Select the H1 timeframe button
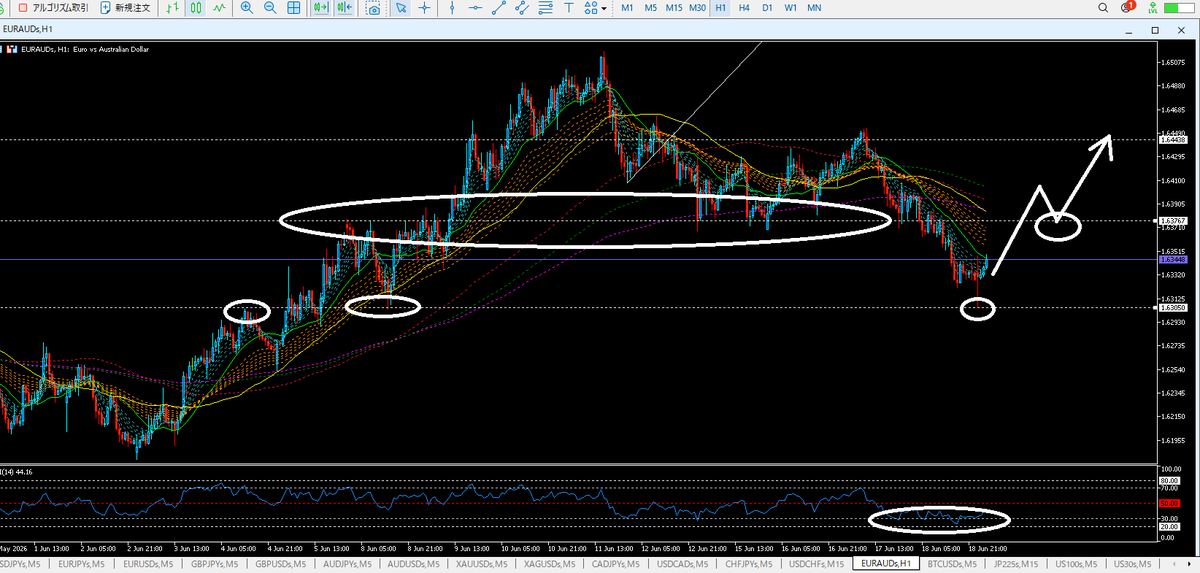The width and height of the screenshot is (1200, 573). [720, 8]
